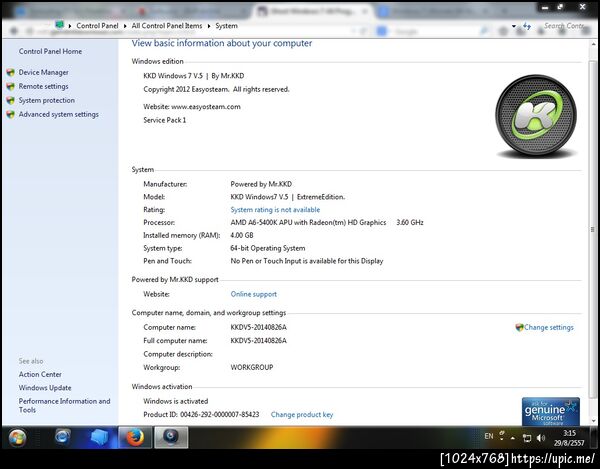600x469 pixels.
Task: Open Windows Update under See also
Action: coord(45,388)
